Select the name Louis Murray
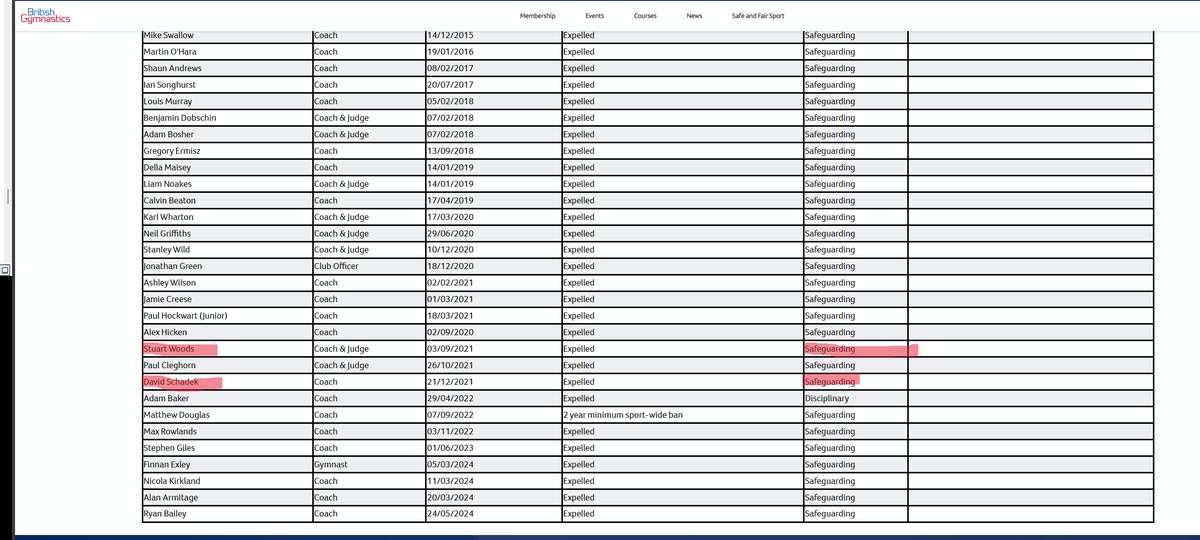Viewport: 1200px width, 540px height. tap(168, 101)
